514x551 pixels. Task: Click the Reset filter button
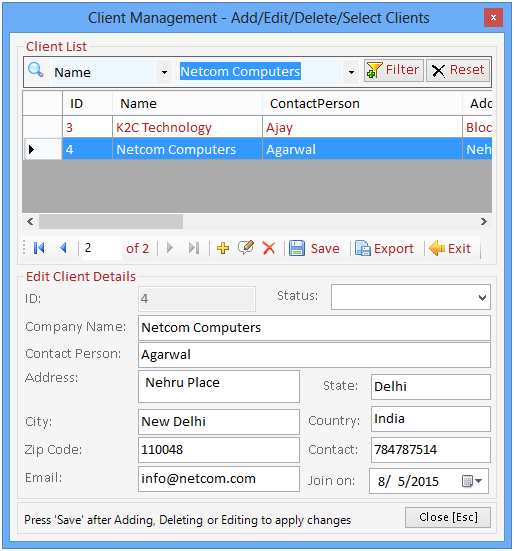click(x=458, y=70)
